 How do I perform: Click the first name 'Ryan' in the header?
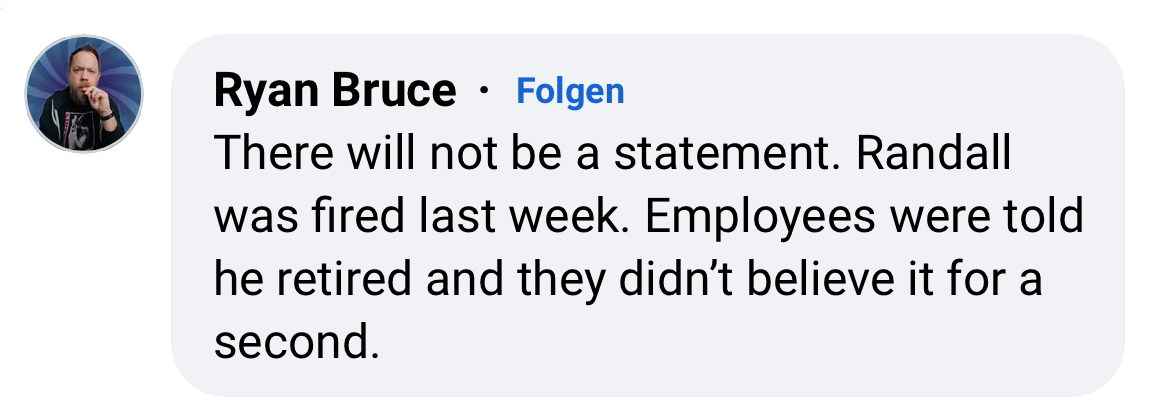pyautogui.click(x=264, y=93)
